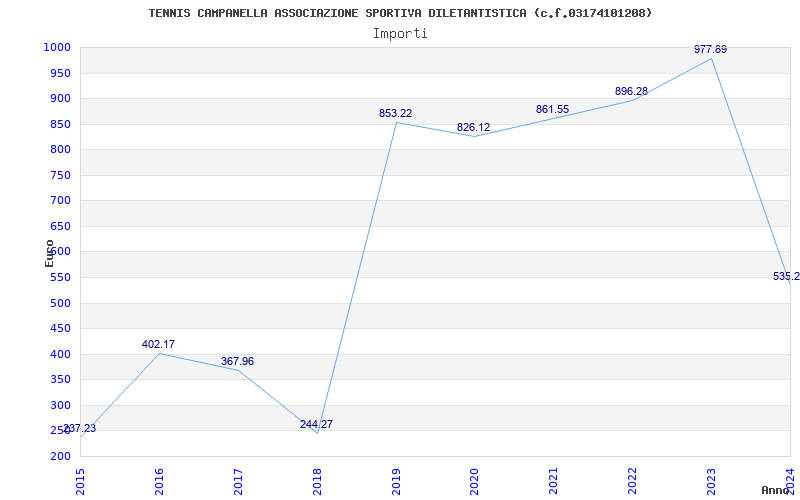Click the 2019 x-axis year label
Image resolution: width=800 pixels, height=500 pixels.
pyautogui.click(x=396, y=482)
